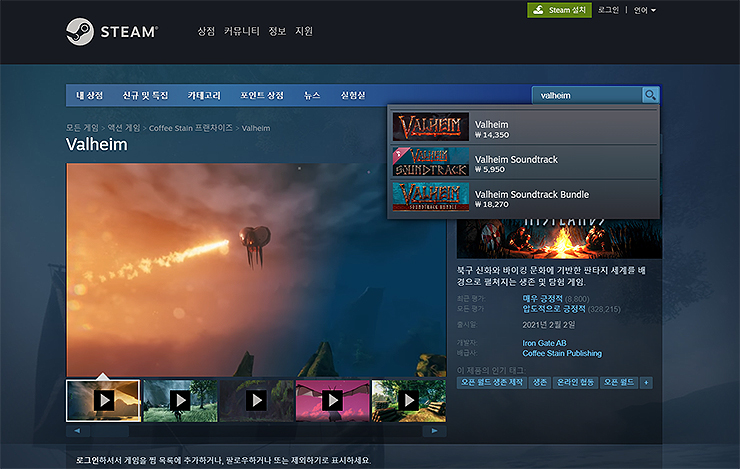Click 모든 게임 breadcrumb link
This screenshot has width=740, height=469.
(x=82, y=128)
